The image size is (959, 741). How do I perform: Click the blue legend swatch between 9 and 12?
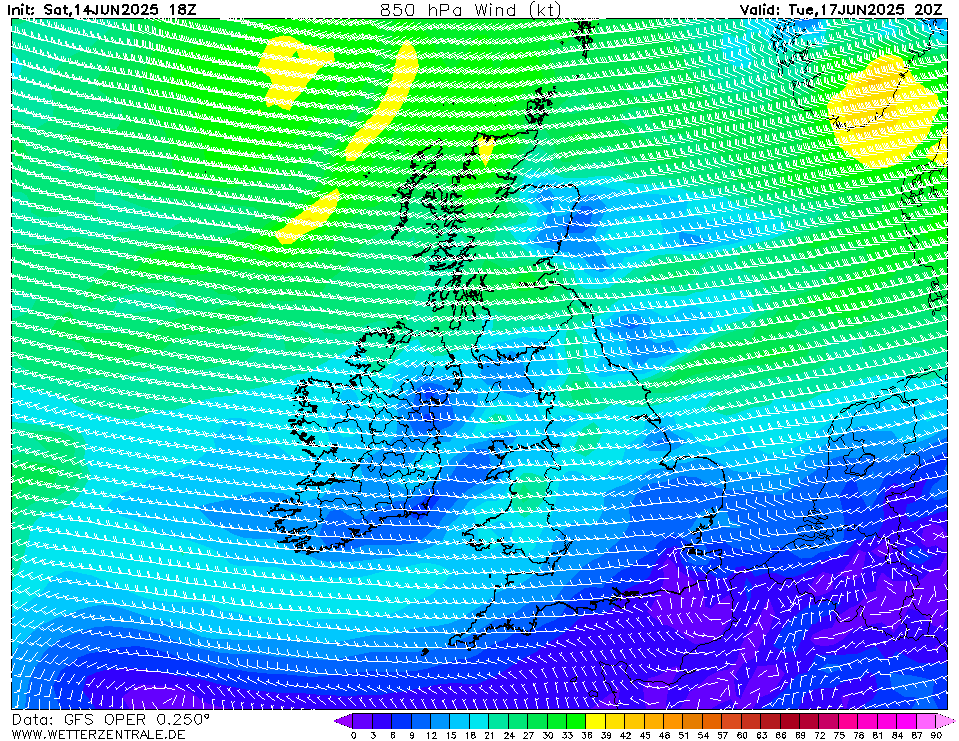coord(421,721)
